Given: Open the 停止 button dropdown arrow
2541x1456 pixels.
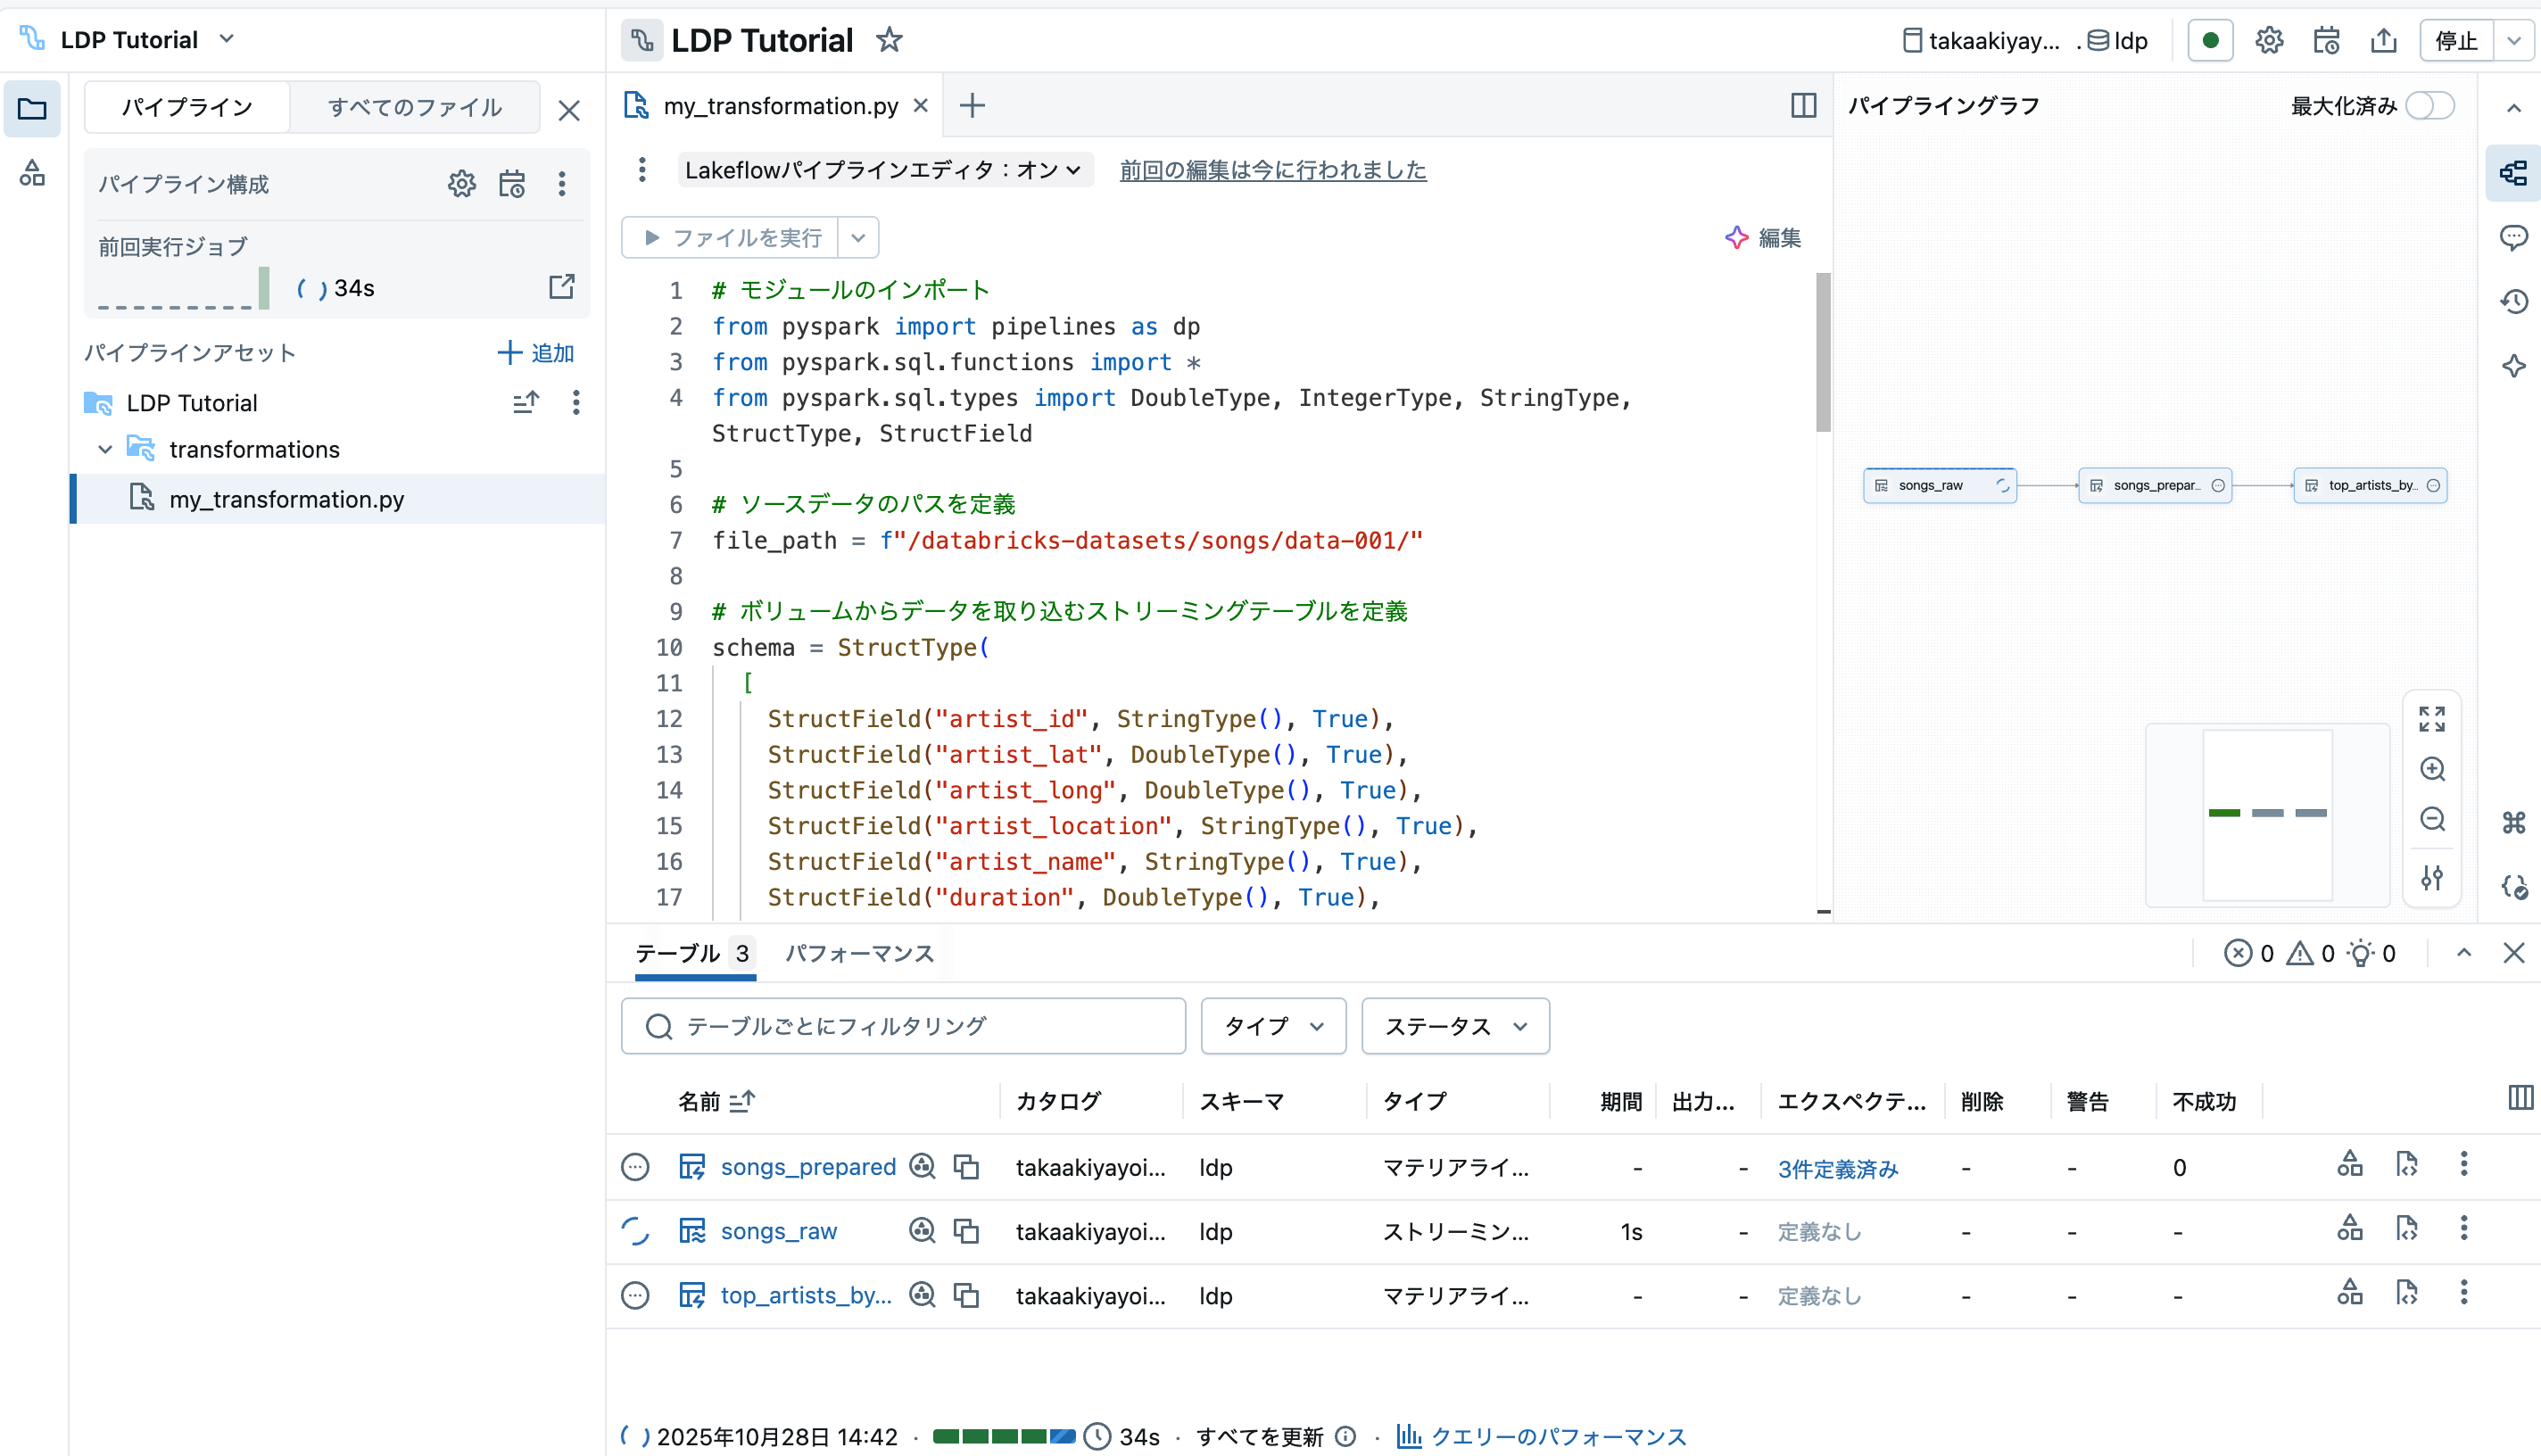Looking at the screenshot, I should [x=2517, y=41].
